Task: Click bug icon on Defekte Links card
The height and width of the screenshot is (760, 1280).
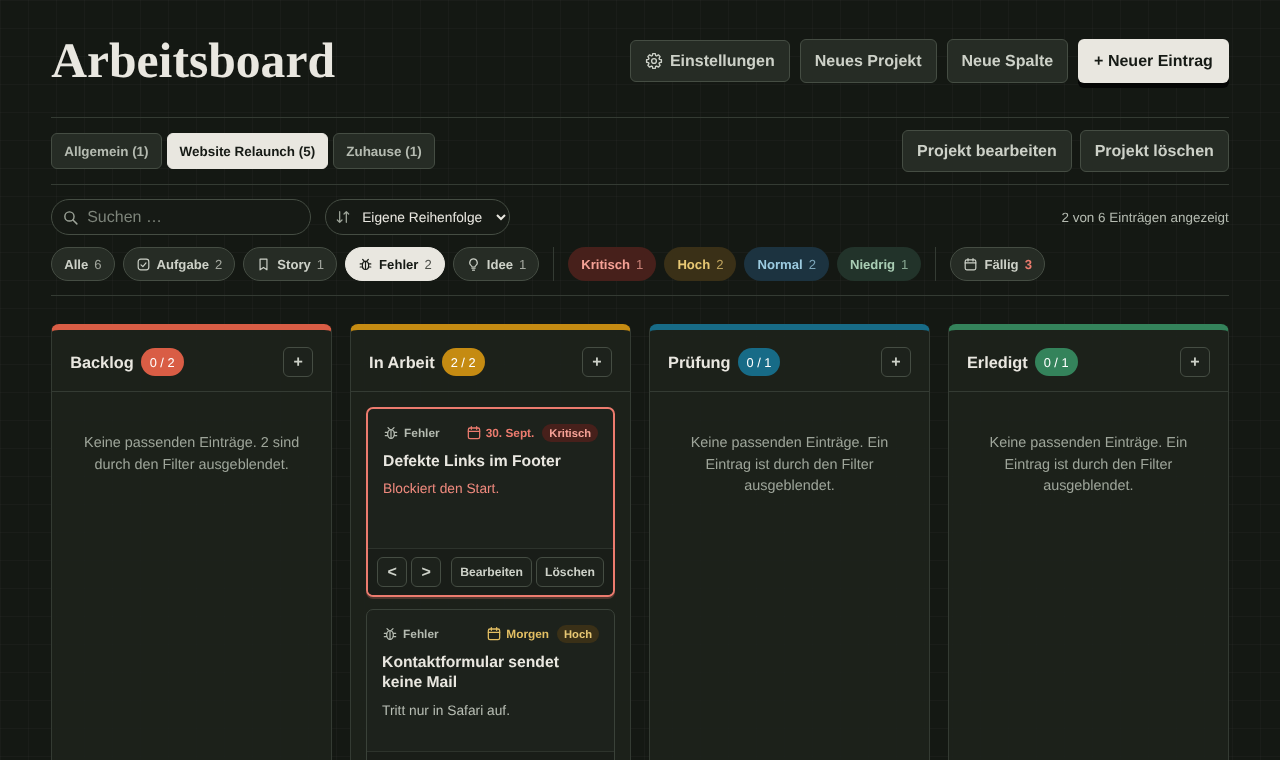Action: click(391, 433)
